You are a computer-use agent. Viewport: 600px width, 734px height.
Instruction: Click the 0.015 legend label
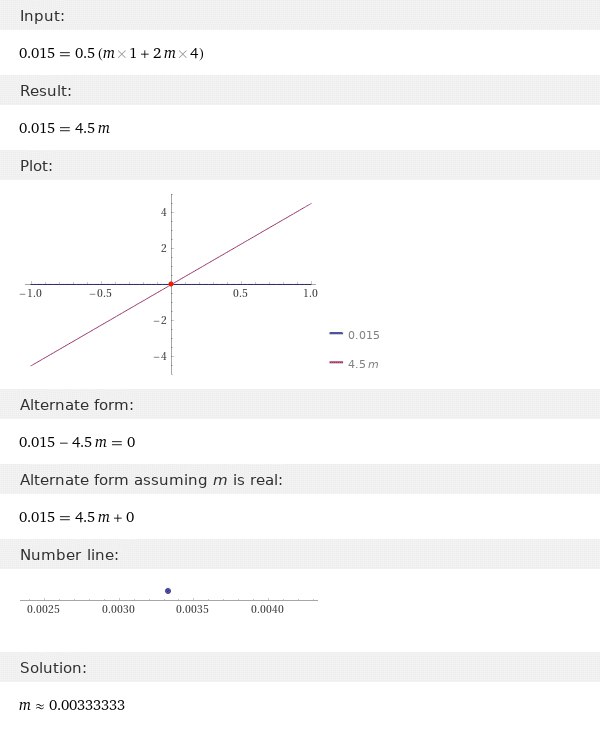click(363, 335)
